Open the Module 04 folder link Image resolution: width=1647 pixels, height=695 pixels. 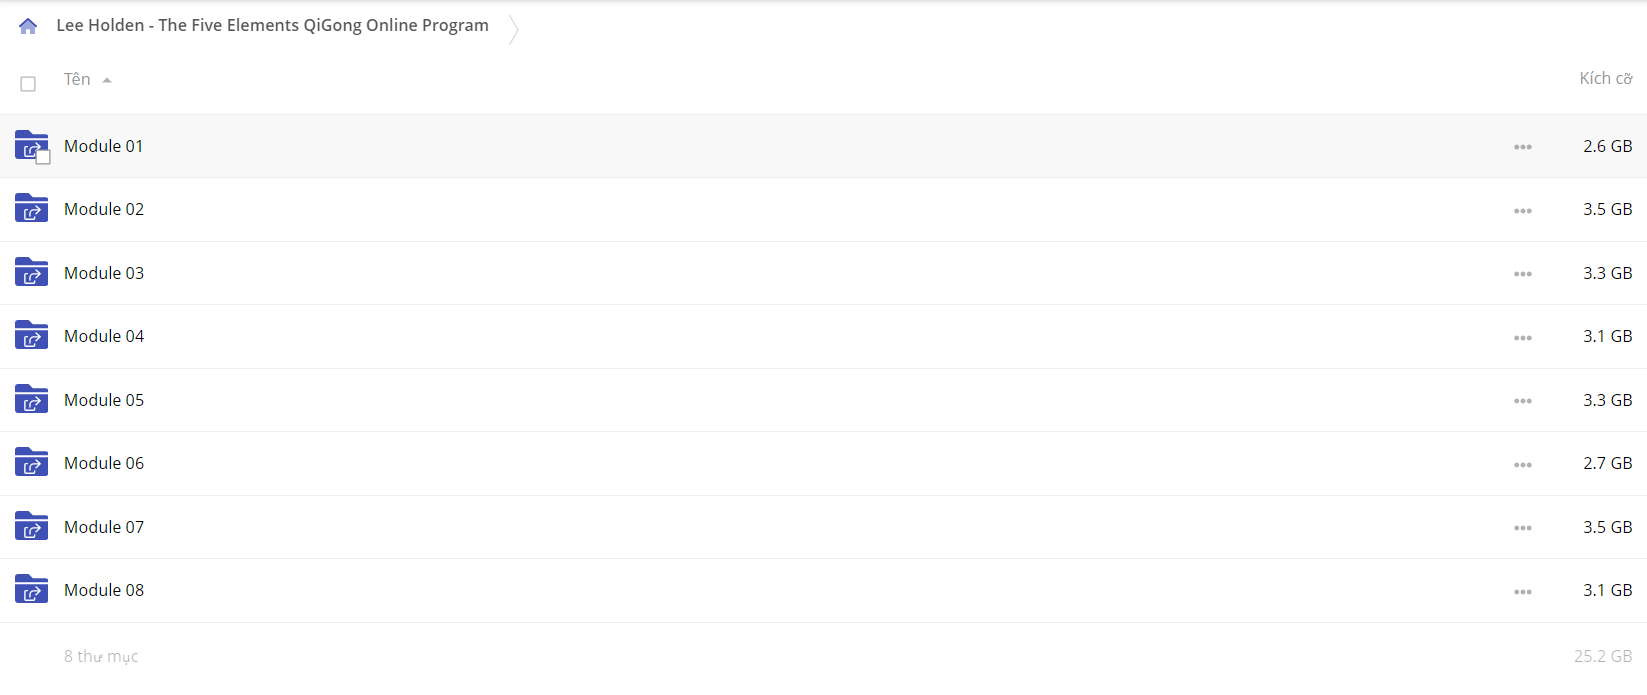click(x=104, y=336)
